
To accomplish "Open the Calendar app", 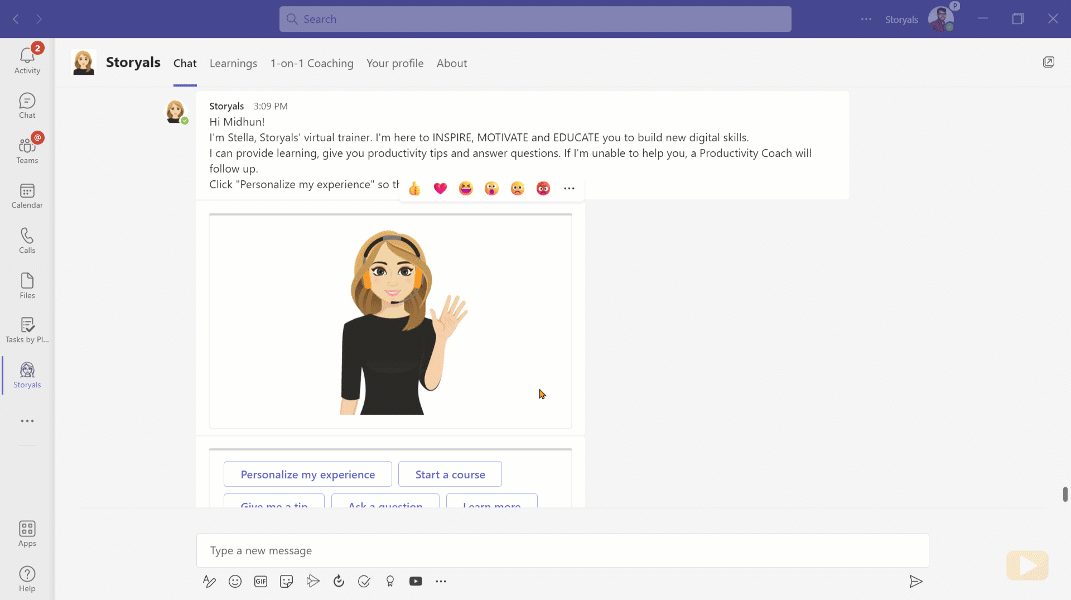I will click(x=27, y=195).
